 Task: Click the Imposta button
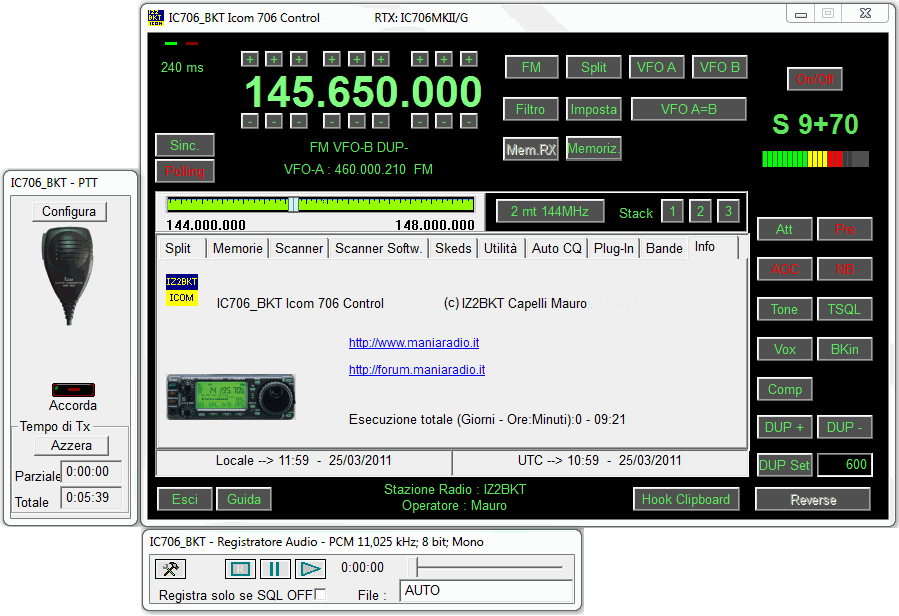pyautogui.click(x=593, y=109)
